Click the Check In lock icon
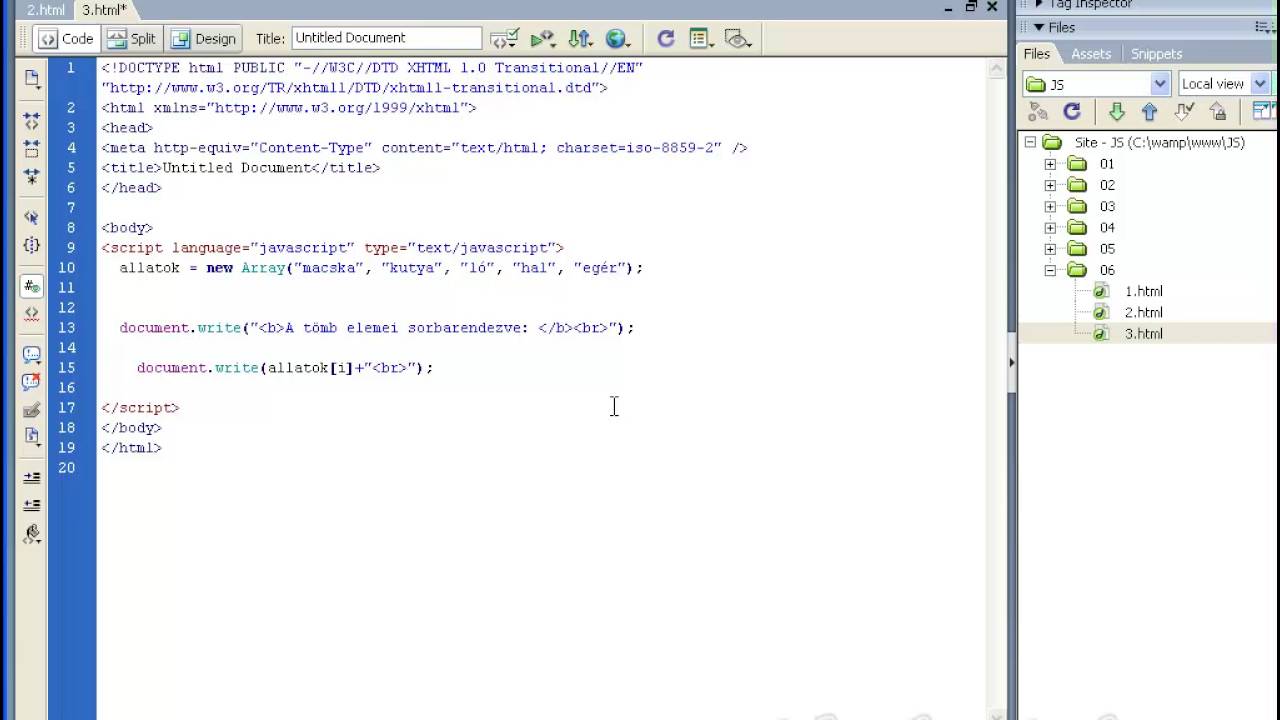The width and height of the screenshot is (1280, 720). (x=1218, y=112)
